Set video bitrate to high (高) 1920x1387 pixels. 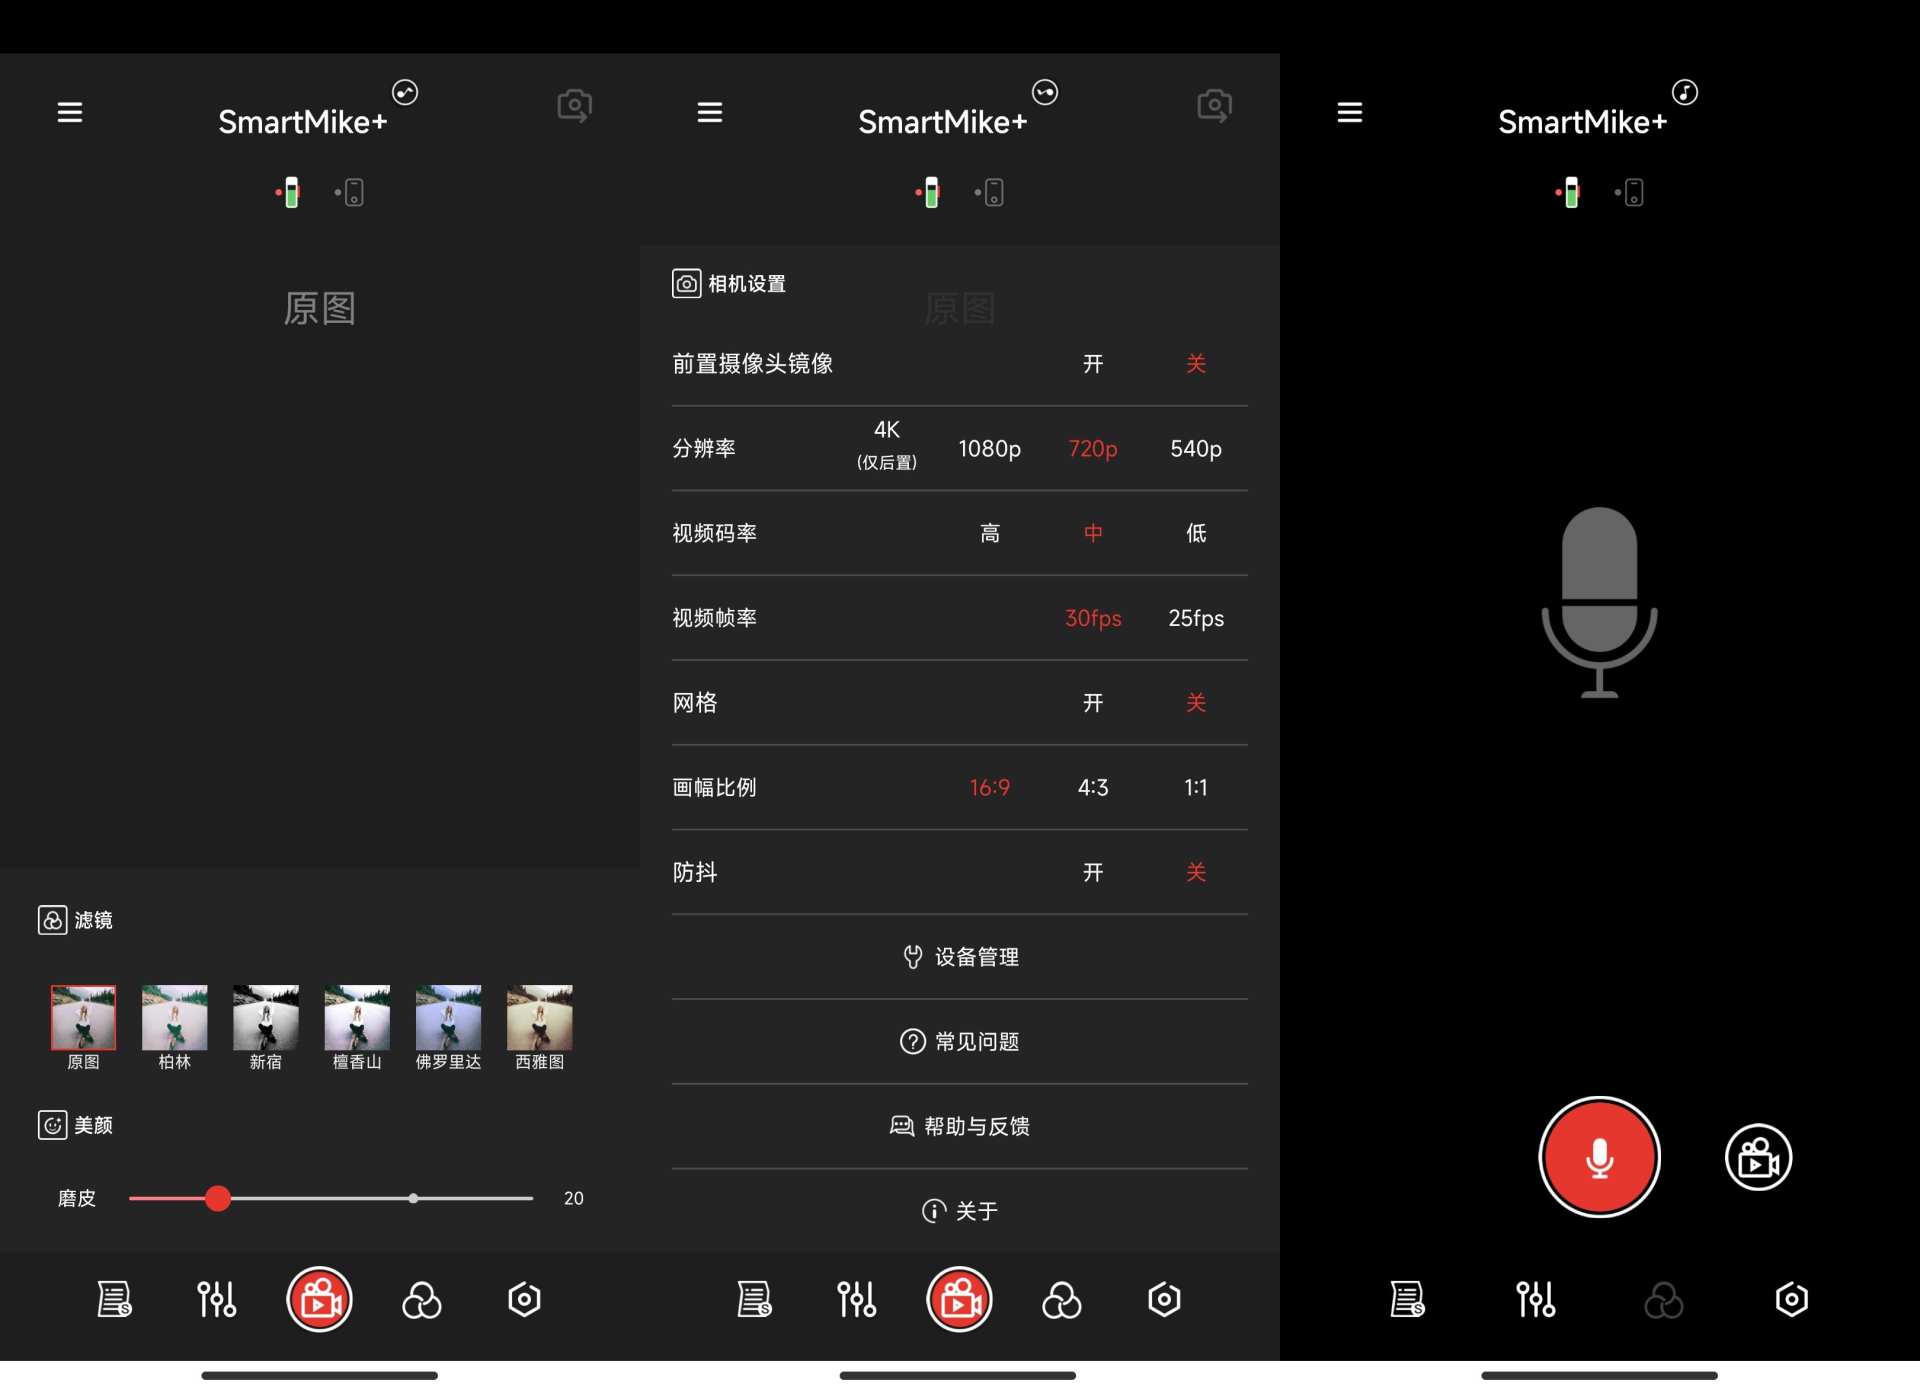pyautogui.click(x=990, y=533)
